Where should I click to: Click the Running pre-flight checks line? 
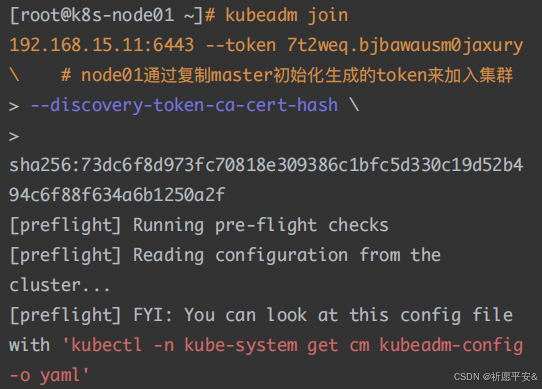199,225
